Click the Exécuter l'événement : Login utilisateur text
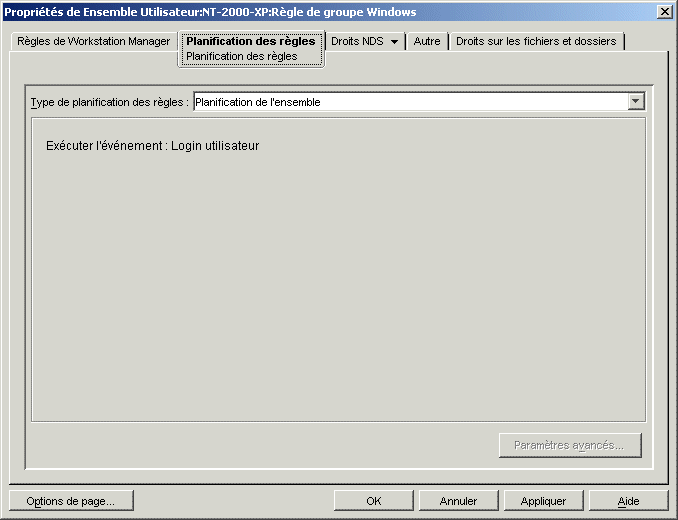 pos(153,146)
